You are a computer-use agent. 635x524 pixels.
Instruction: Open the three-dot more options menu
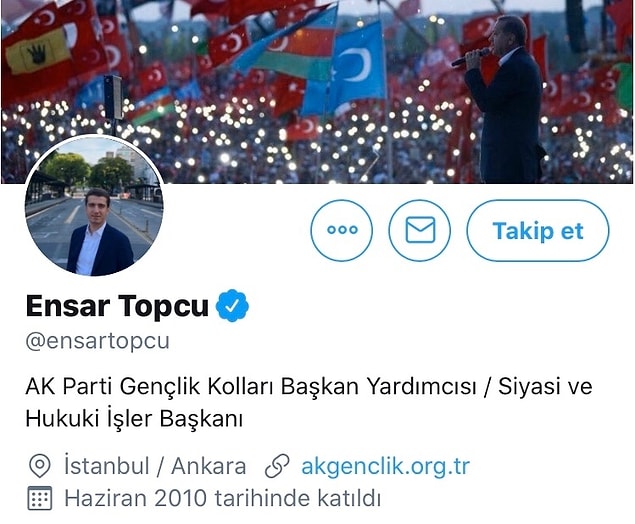[x=342, y=230]
